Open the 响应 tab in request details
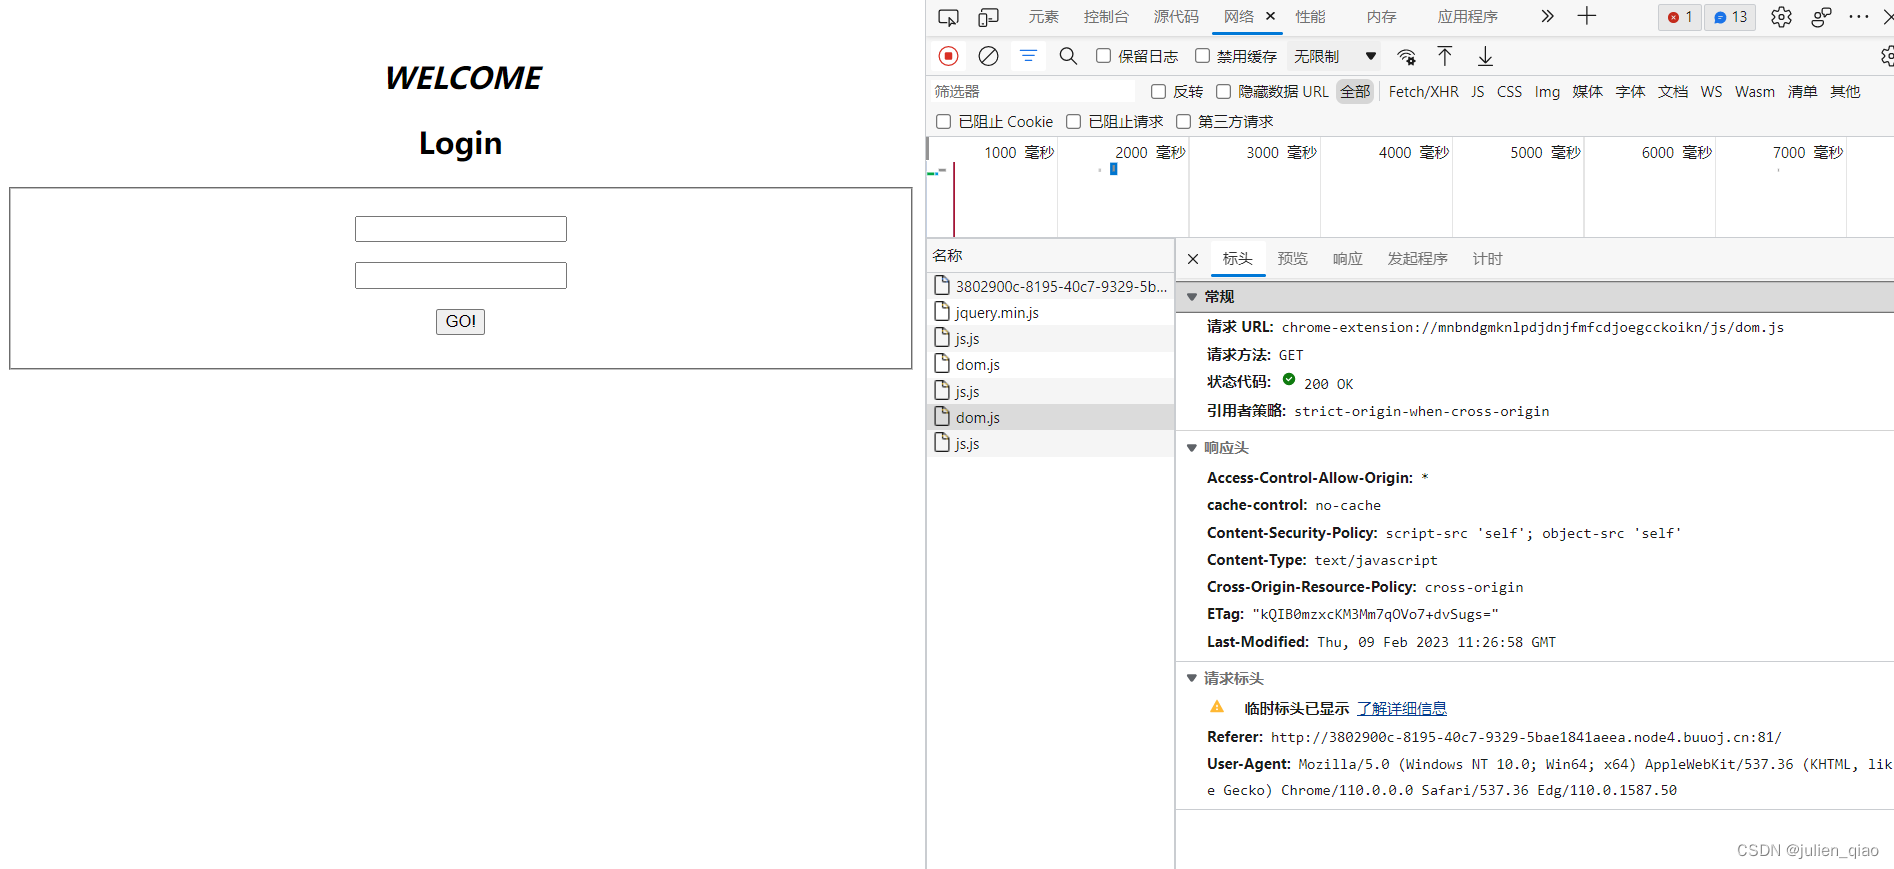 1347,258
